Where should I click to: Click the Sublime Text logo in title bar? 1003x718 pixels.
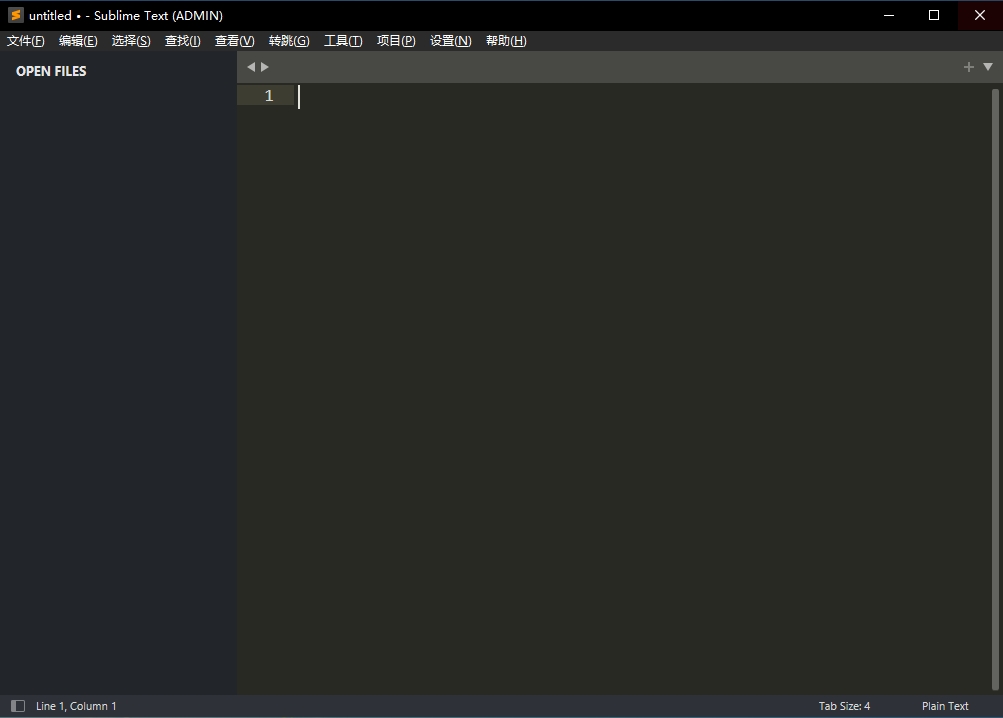point(15,15)
